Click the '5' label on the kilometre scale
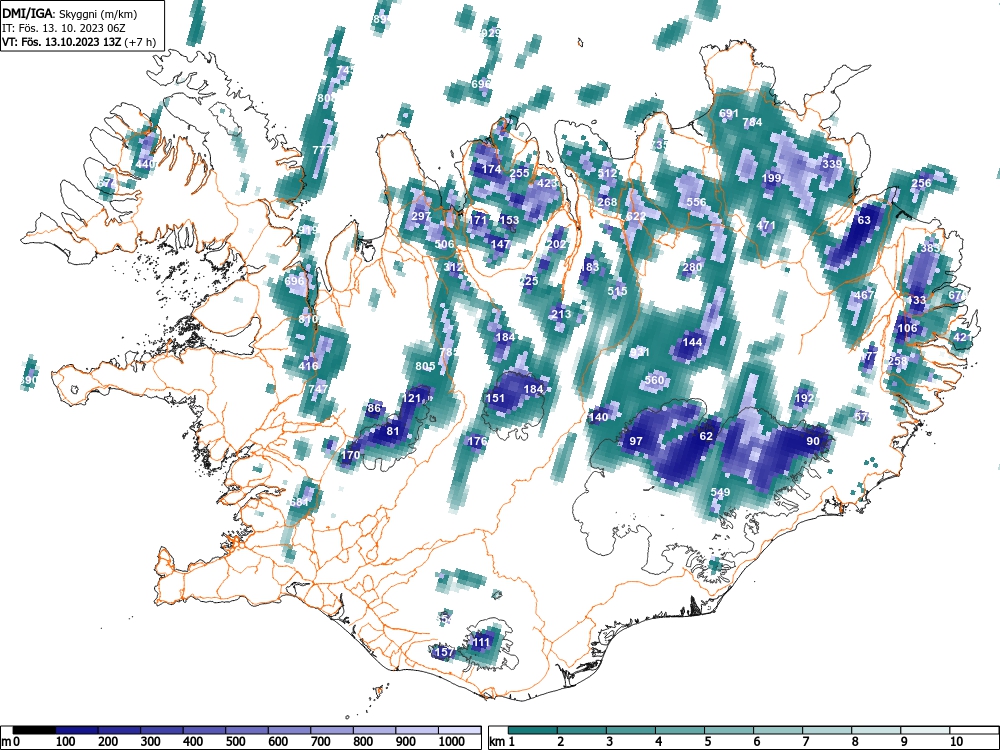 tap(707, 742)
